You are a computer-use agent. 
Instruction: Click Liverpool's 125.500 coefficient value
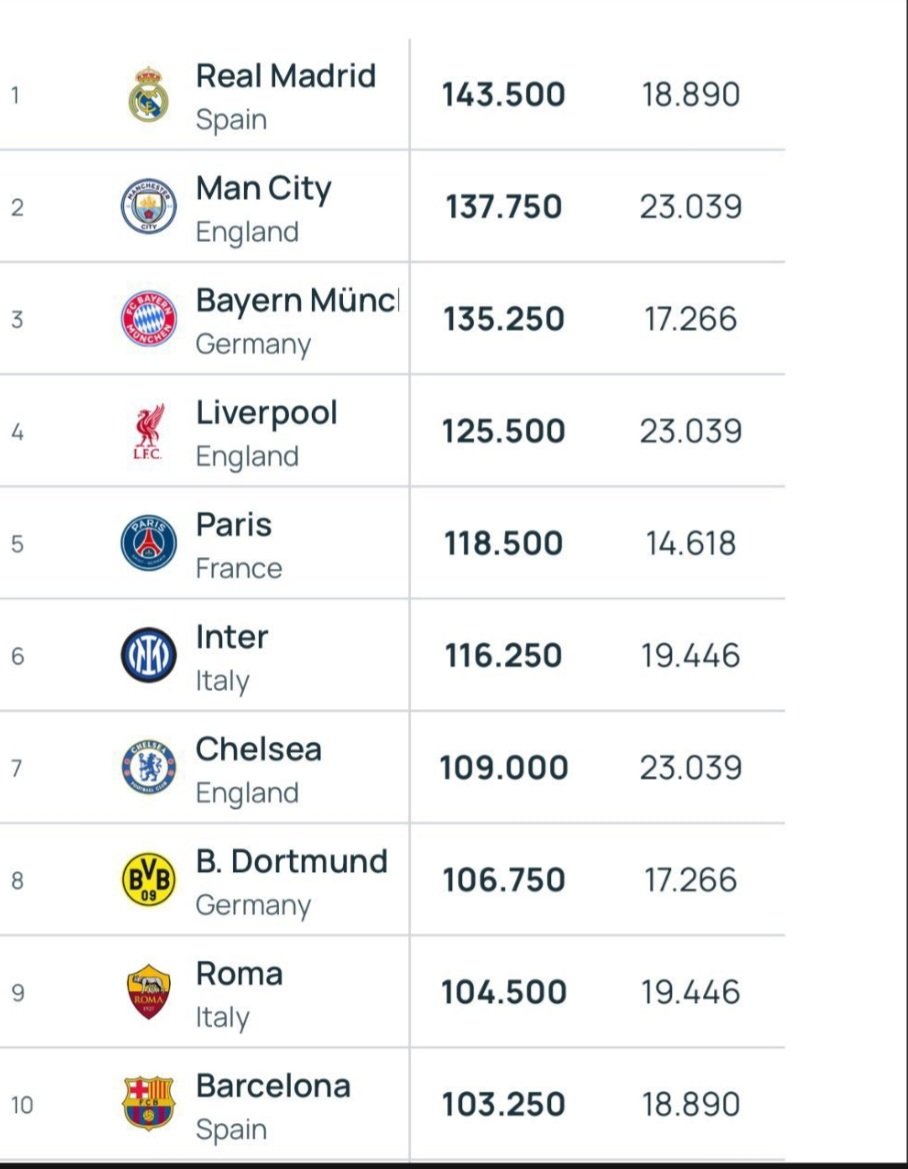[x=503, y=432]
